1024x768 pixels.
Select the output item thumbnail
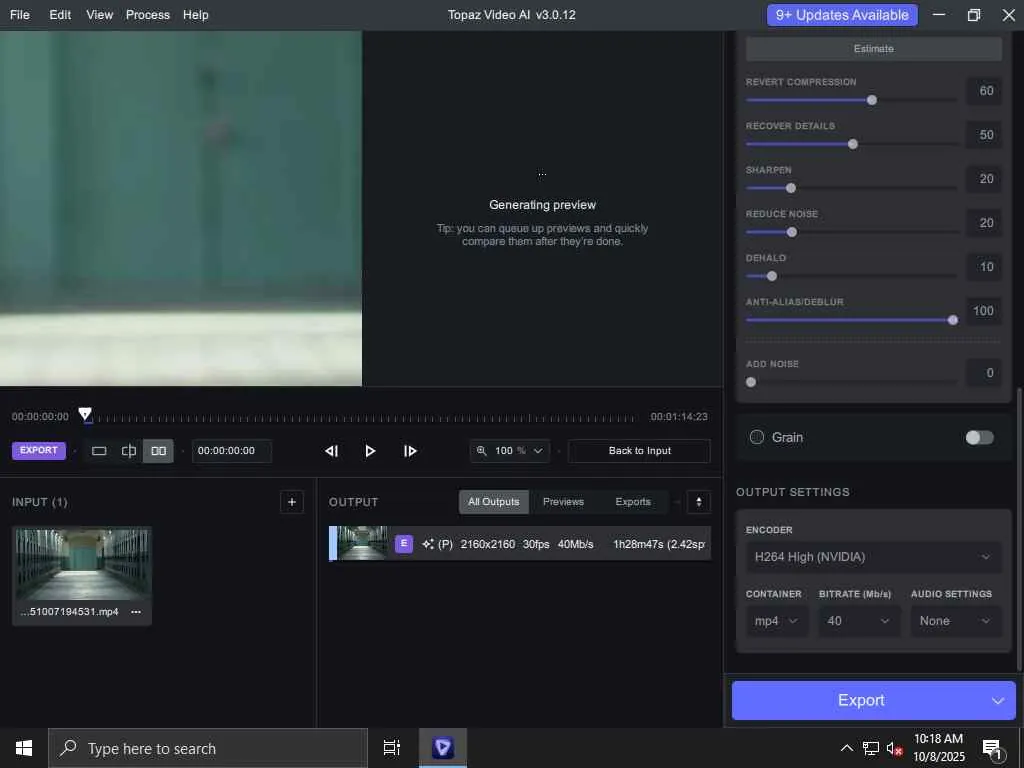(362, 543)
